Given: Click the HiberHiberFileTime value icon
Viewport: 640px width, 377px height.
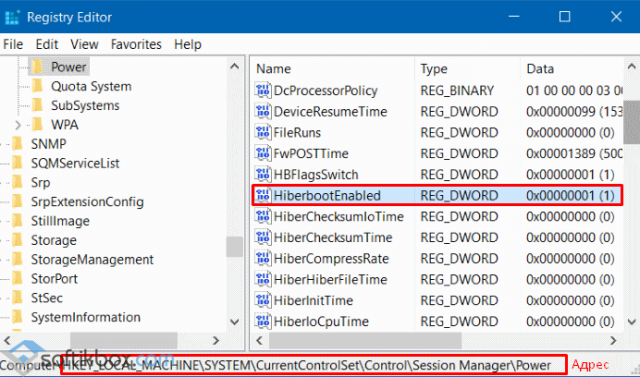Looking at the screenshot, I should pos(262,279).
